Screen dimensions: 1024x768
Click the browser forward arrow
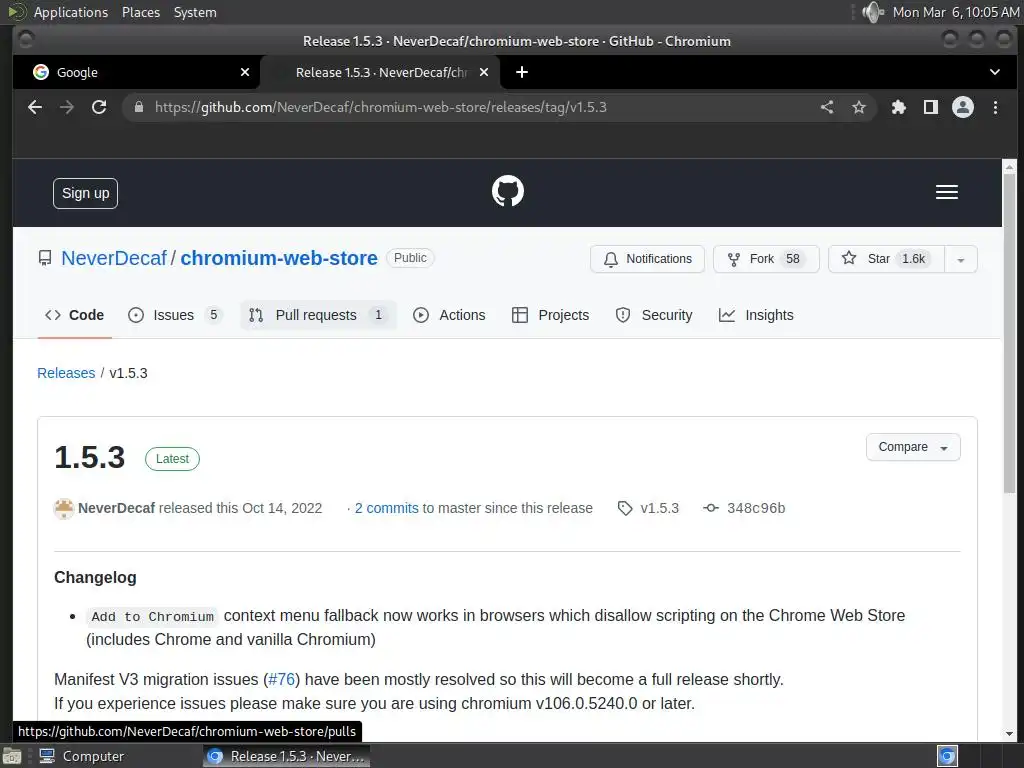[67, 107]
